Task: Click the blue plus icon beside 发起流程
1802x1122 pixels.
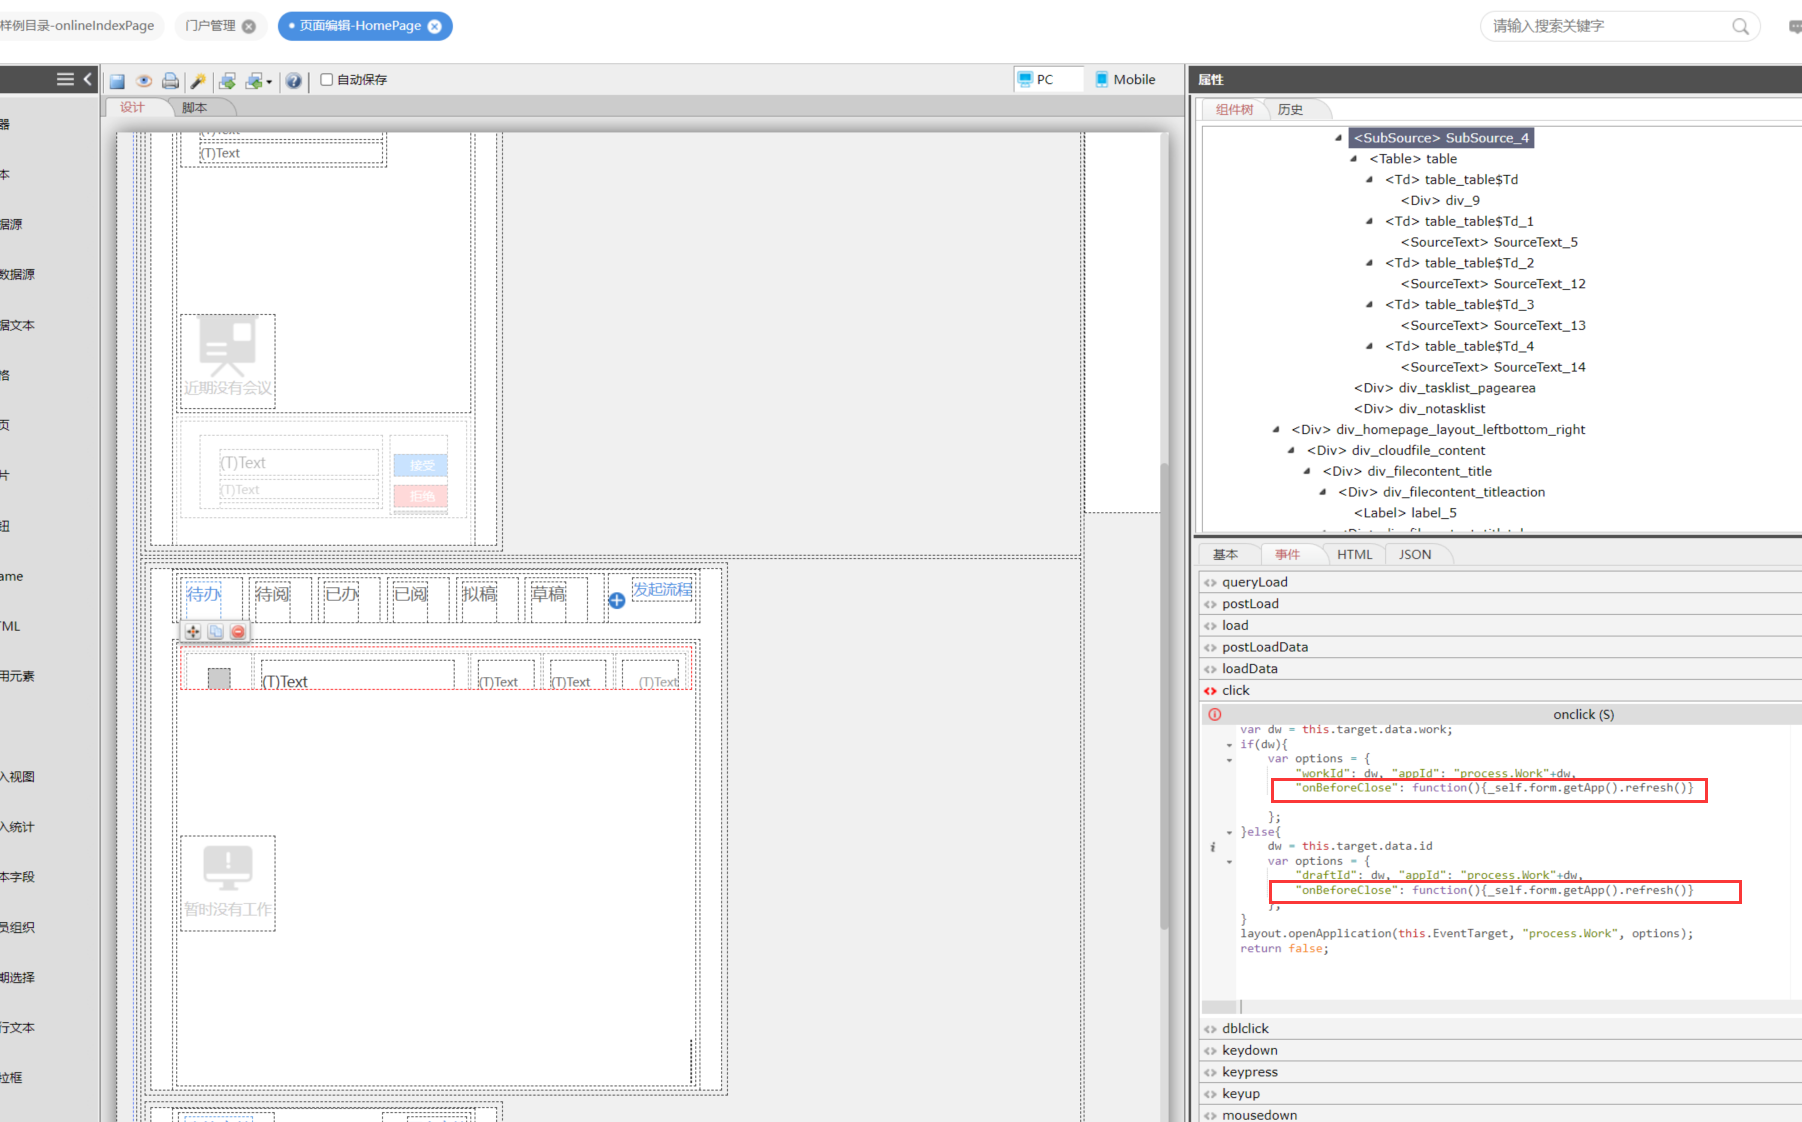Action: click(x=617, y=600)
